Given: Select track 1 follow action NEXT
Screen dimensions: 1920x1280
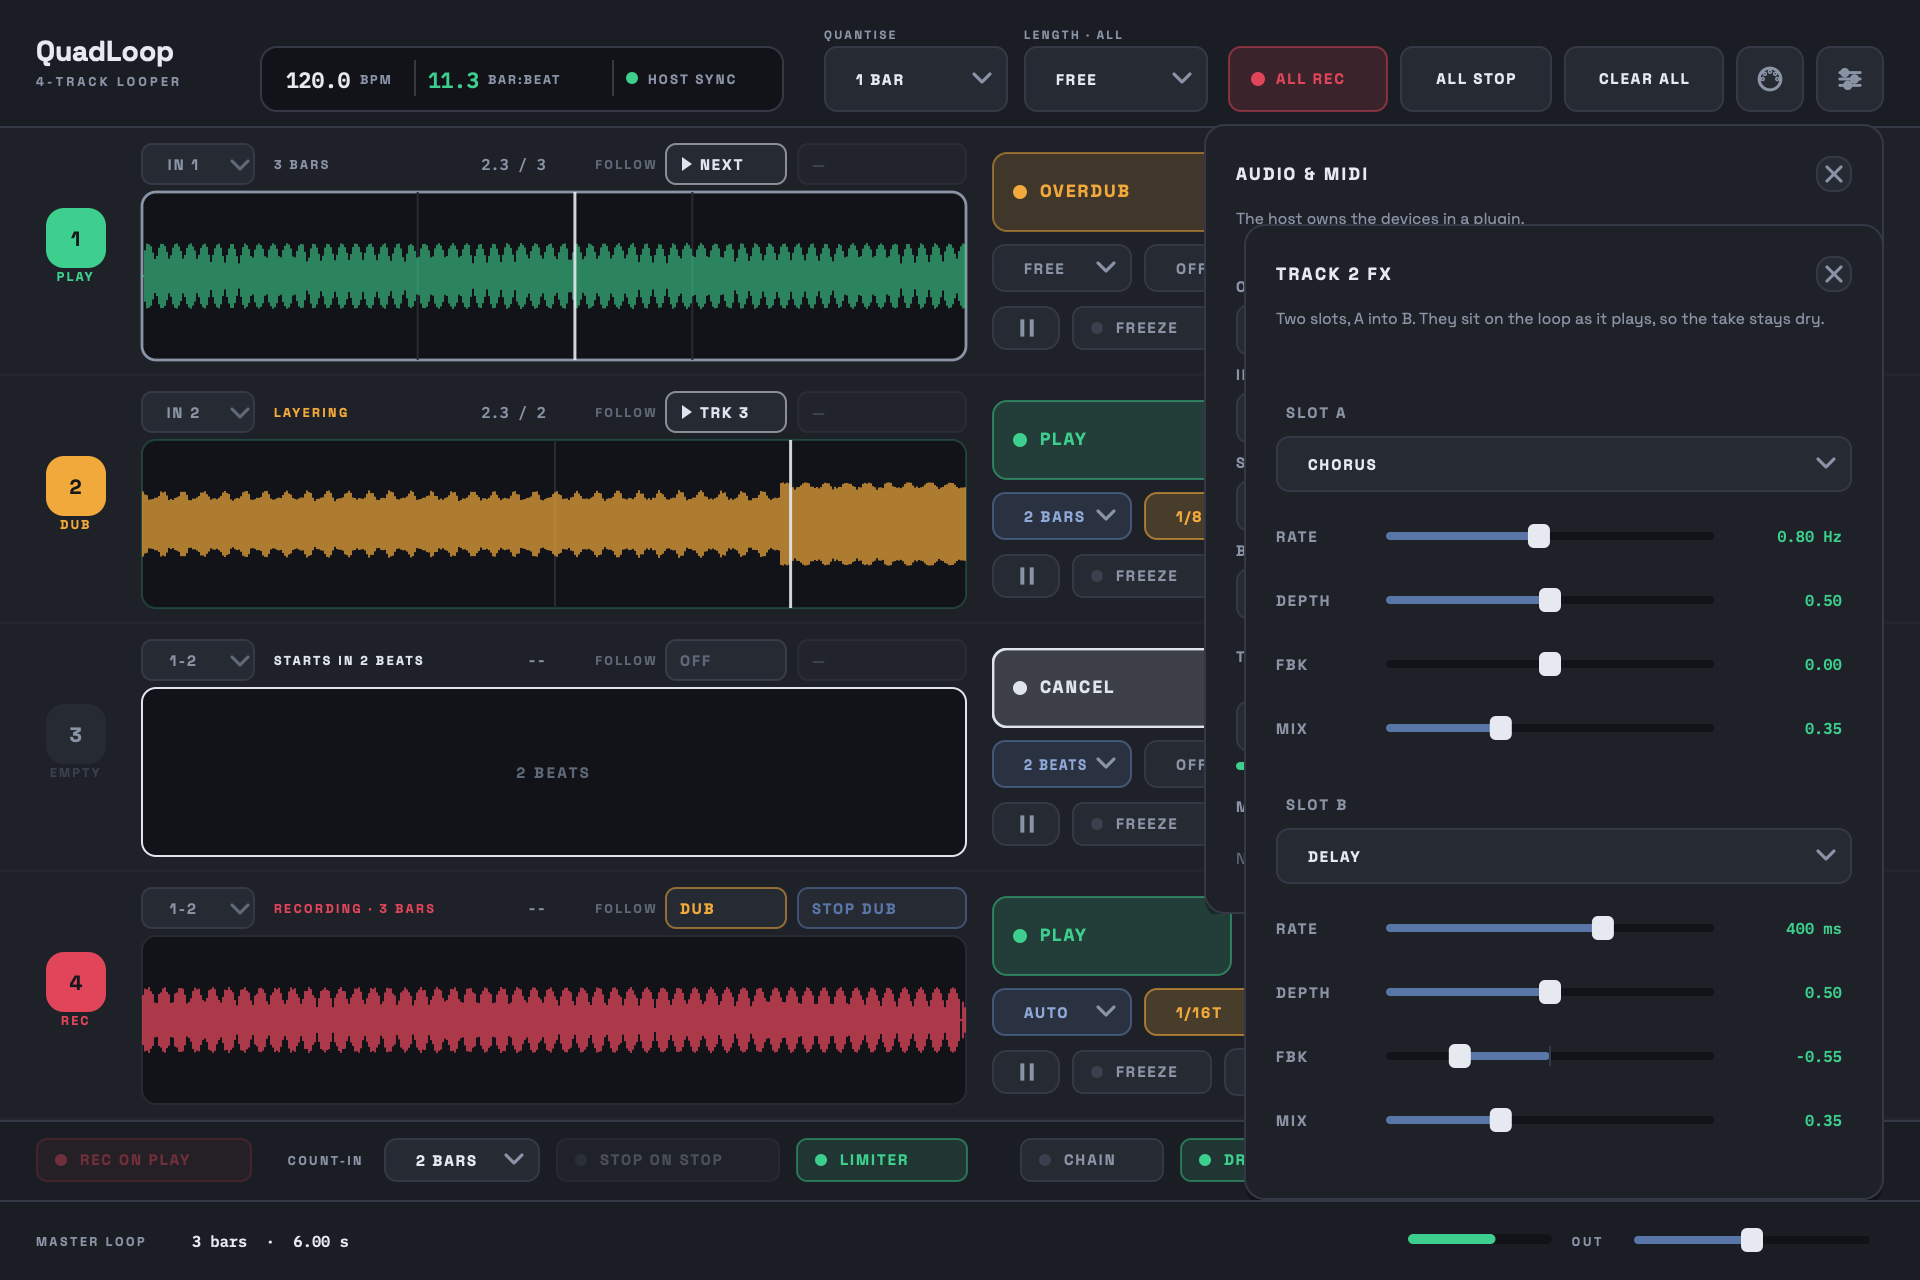Looking at the screenshot, I should click(x=725, y=164).
